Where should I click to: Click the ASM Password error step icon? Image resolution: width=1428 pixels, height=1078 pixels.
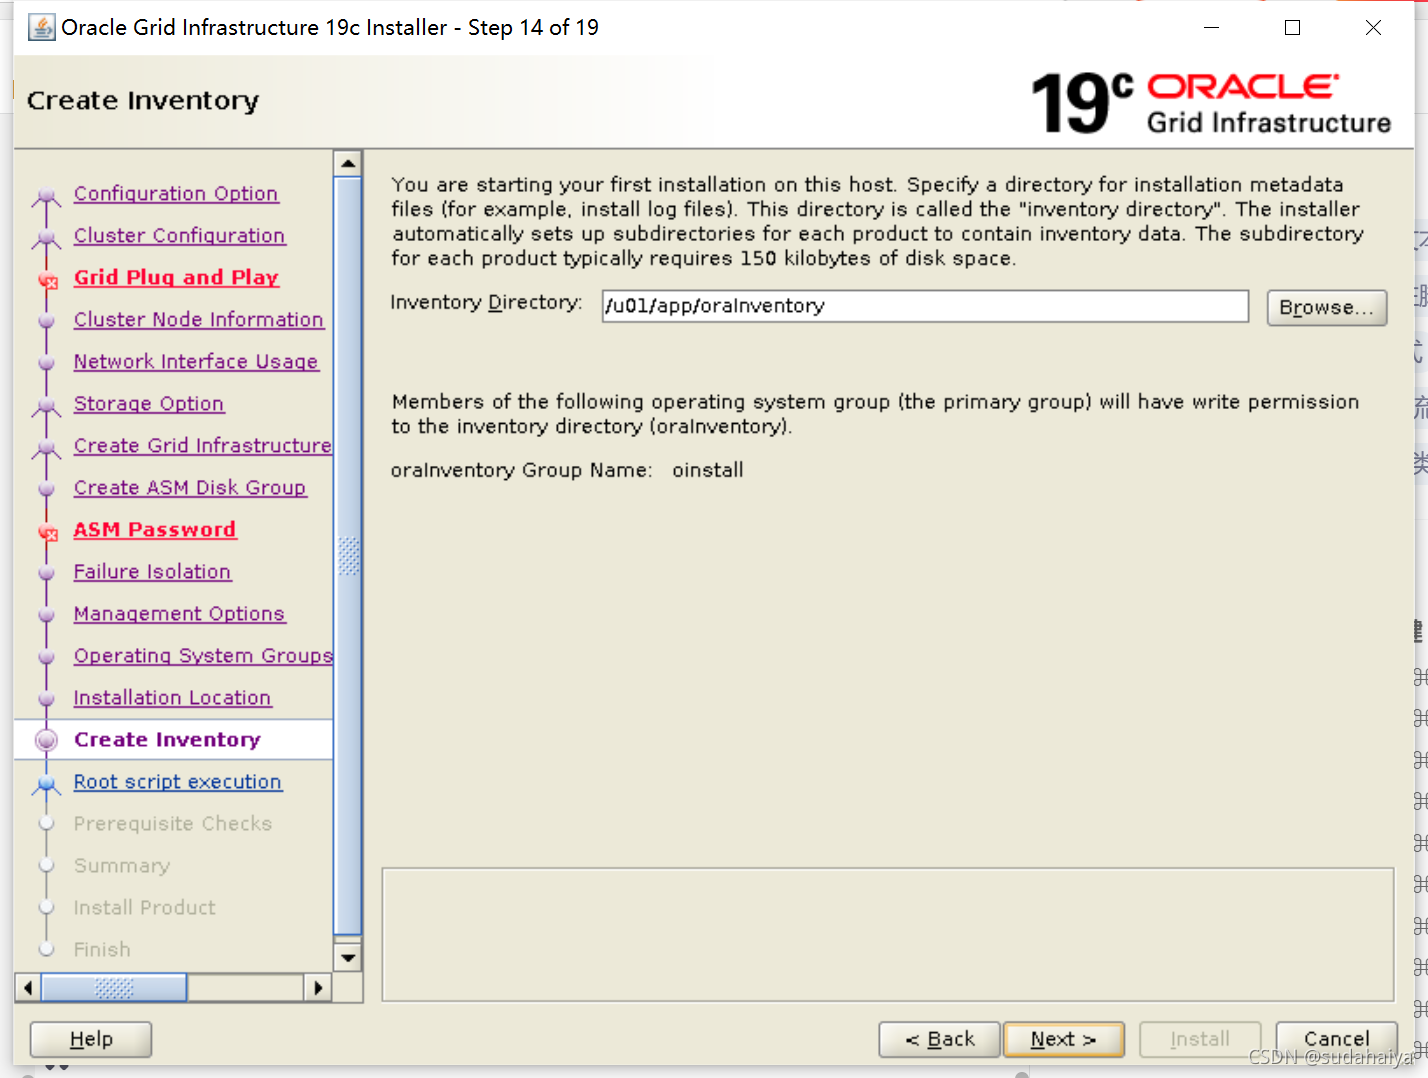coord(47,532)
